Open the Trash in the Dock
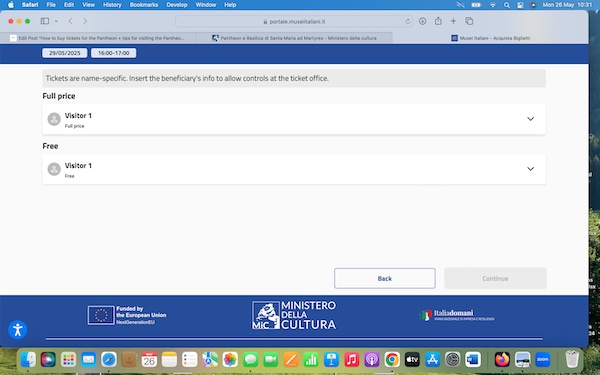 [572, 360]
